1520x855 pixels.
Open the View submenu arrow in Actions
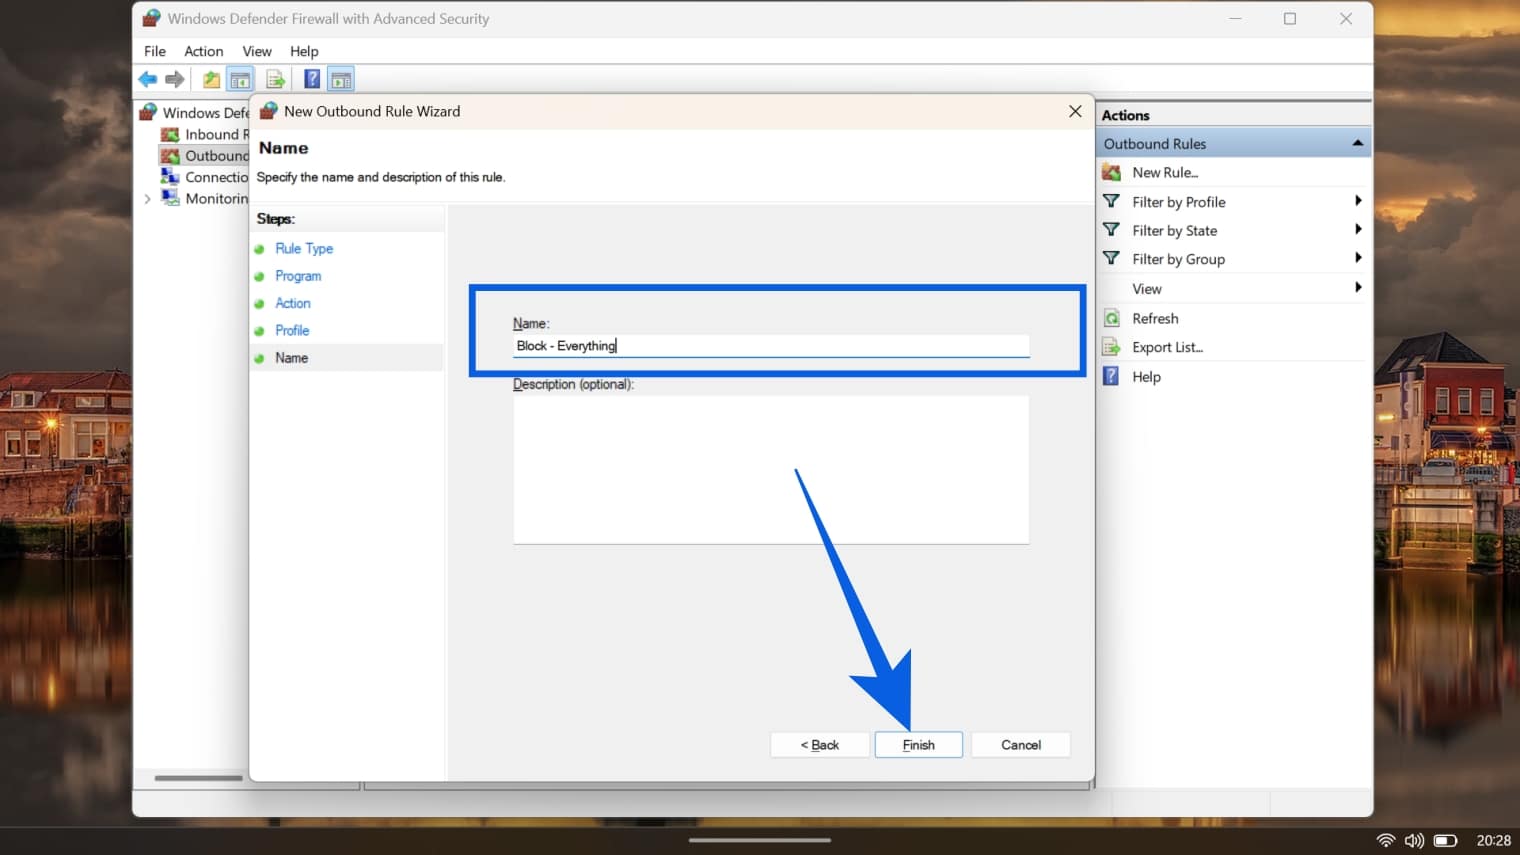(1358, 288)
